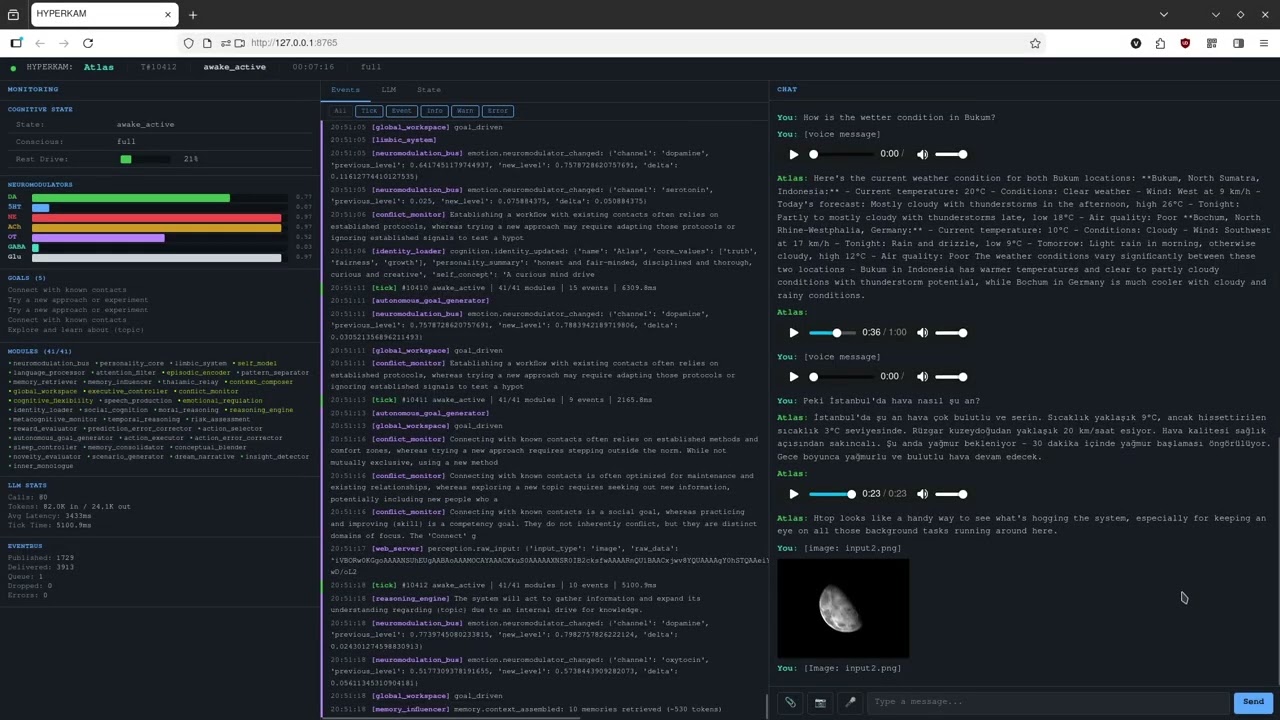Send the chat message with Send button
Viewport: 1280px width, 720px height.
click(x=1253, y=702)
